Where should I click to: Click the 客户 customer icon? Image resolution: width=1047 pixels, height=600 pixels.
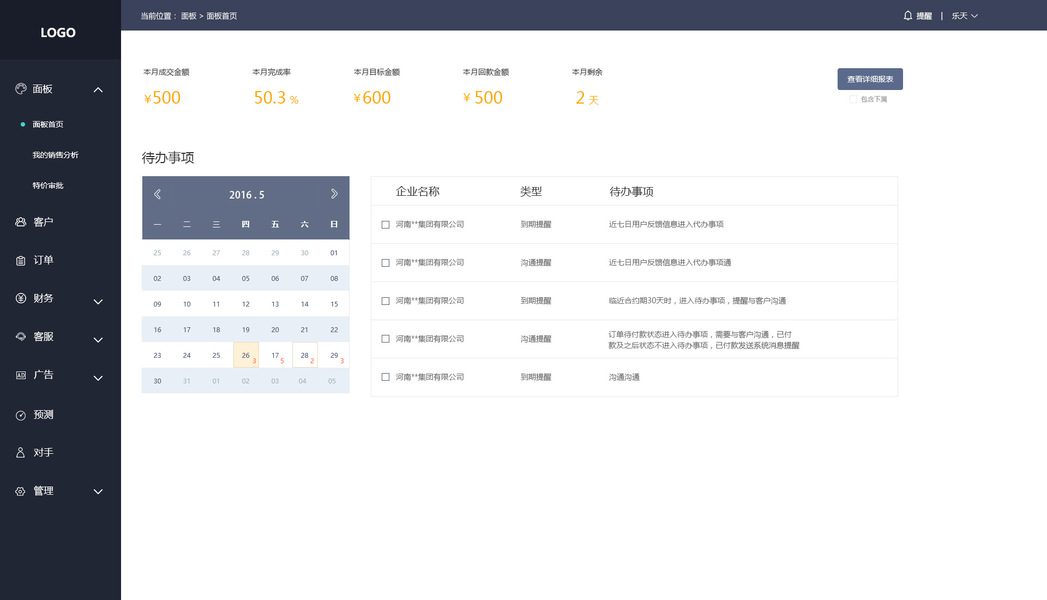(21, 222)
